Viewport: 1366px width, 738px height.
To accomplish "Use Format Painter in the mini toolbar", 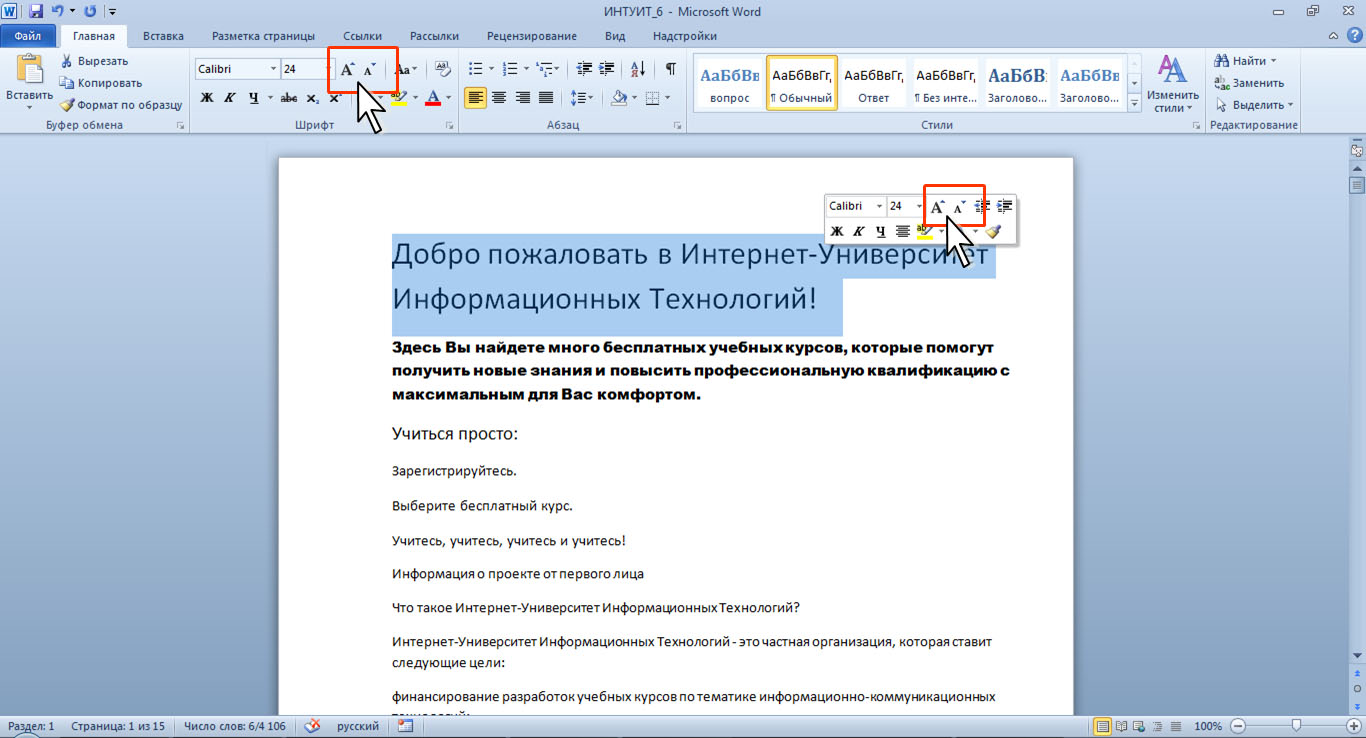I will tap(993, 231).
